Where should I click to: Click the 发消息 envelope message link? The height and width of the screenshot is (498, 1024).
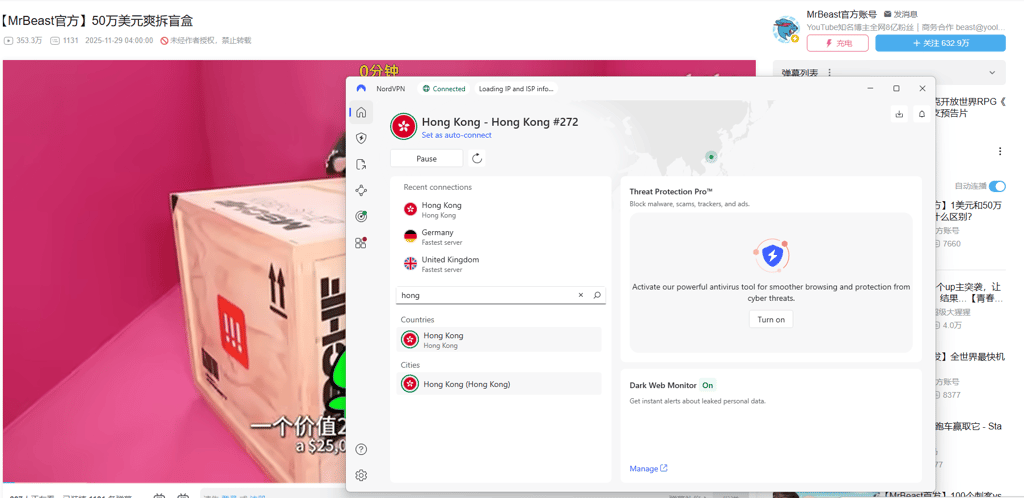[901, 14]
